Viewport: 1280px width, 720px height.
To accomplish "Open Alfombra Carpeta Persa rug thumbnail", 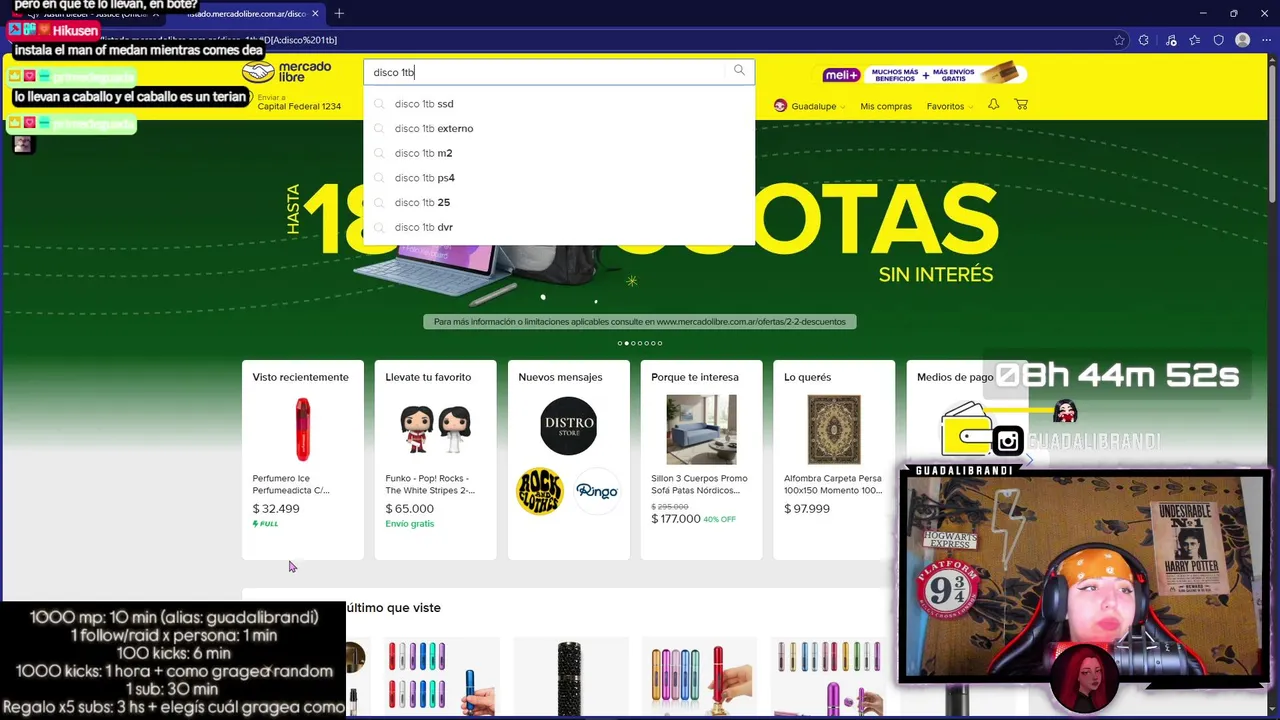I will (834, 430).
